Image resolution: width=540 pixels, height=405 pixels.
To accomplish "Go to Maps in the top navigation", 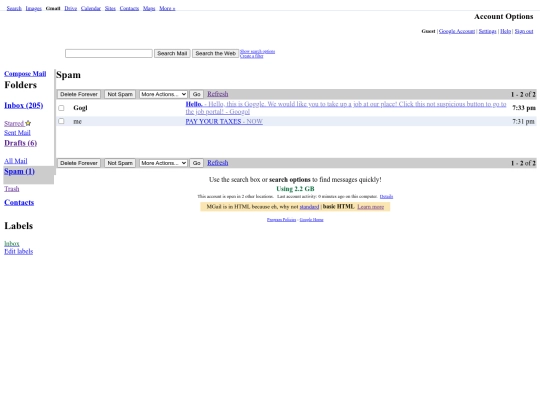I will pyautogui.click(x=149, y=8).
